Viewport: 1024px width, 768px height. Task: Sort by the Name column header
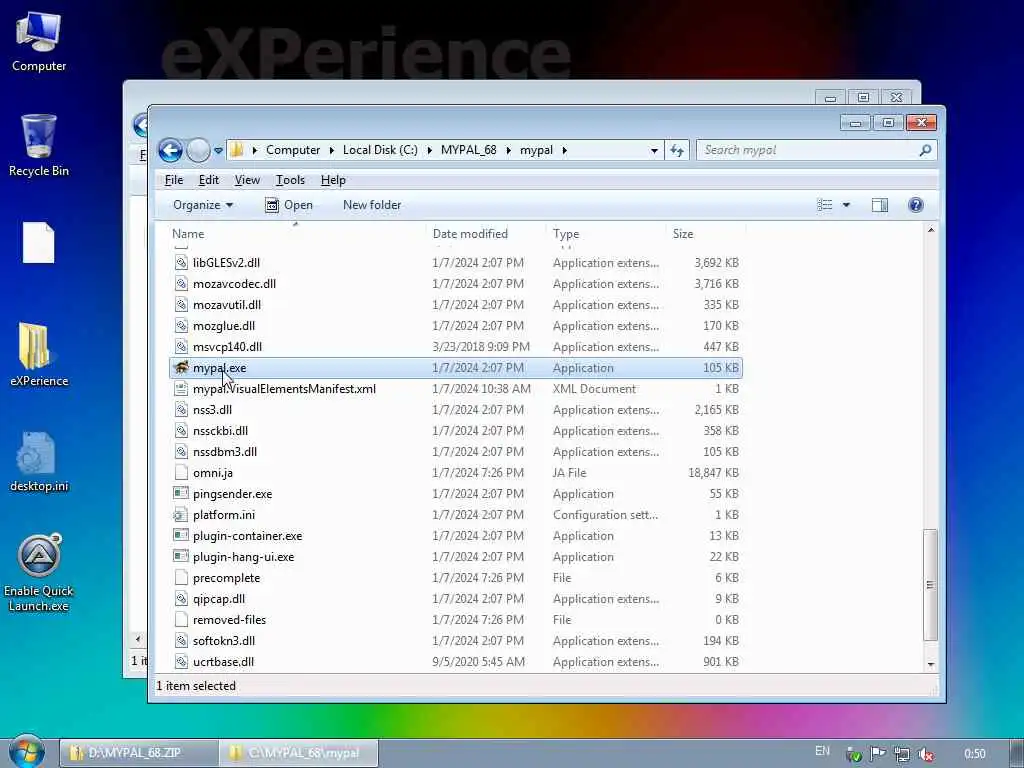(297, 234)
